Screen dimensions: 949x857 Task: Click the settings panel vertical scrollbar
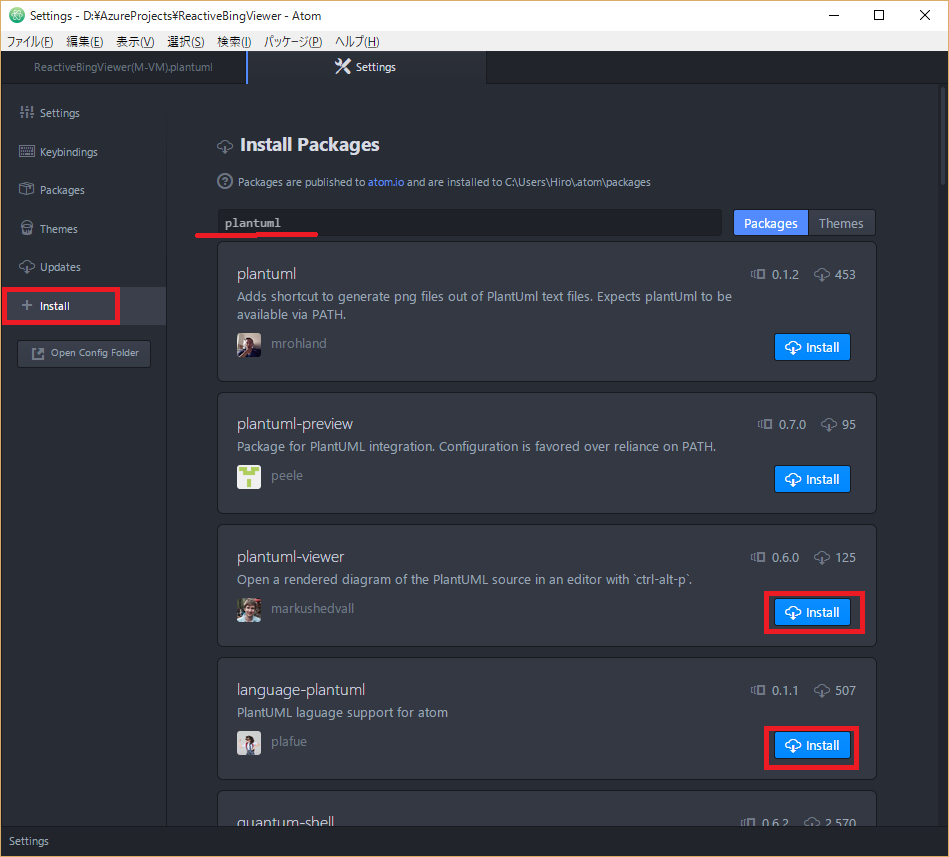coord(943,136)
